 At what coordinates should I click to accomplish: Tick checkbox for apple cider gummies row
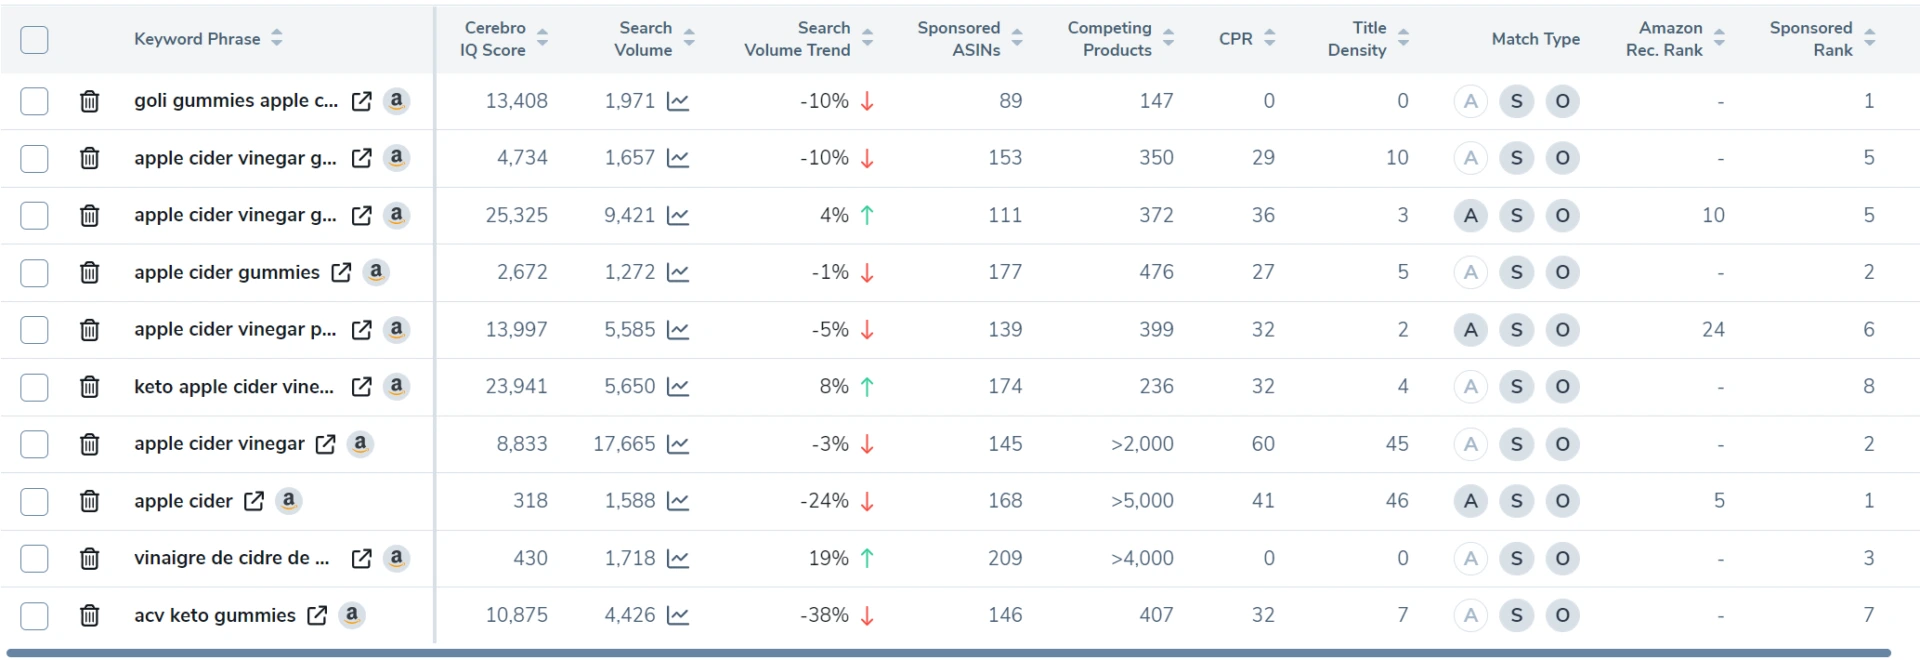[34, 272]
